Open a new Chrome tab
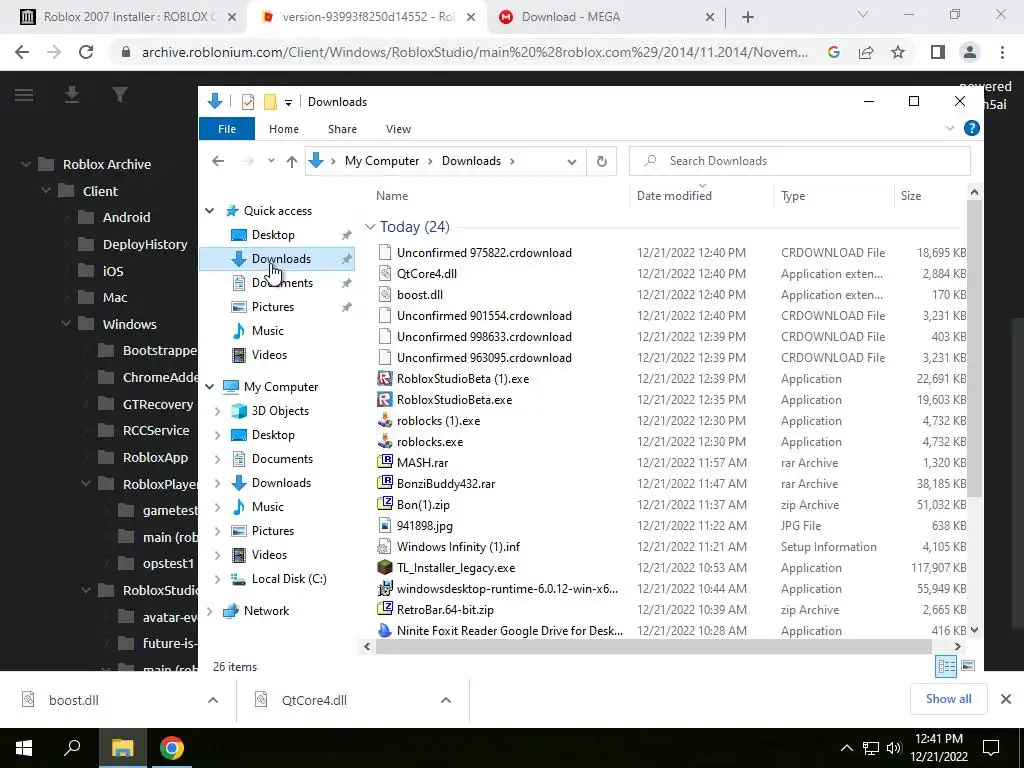 (x=748, y=17)
